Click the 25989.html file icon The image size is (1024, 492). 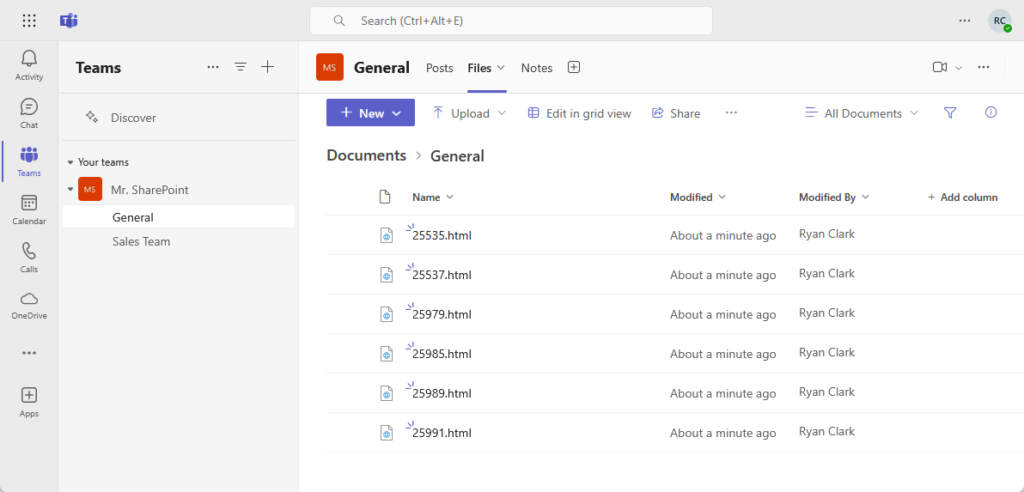tap(387, 393)
